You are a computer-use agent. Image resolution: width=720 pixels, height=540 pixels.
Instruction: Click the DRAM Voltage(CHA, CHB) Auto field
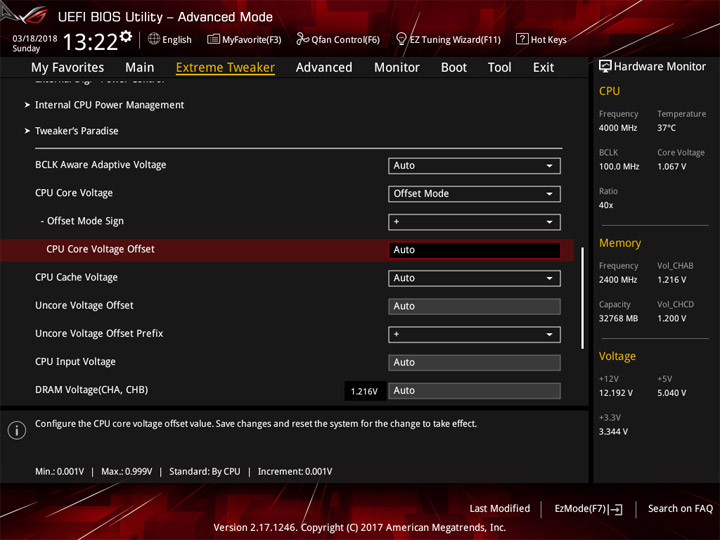474,390
